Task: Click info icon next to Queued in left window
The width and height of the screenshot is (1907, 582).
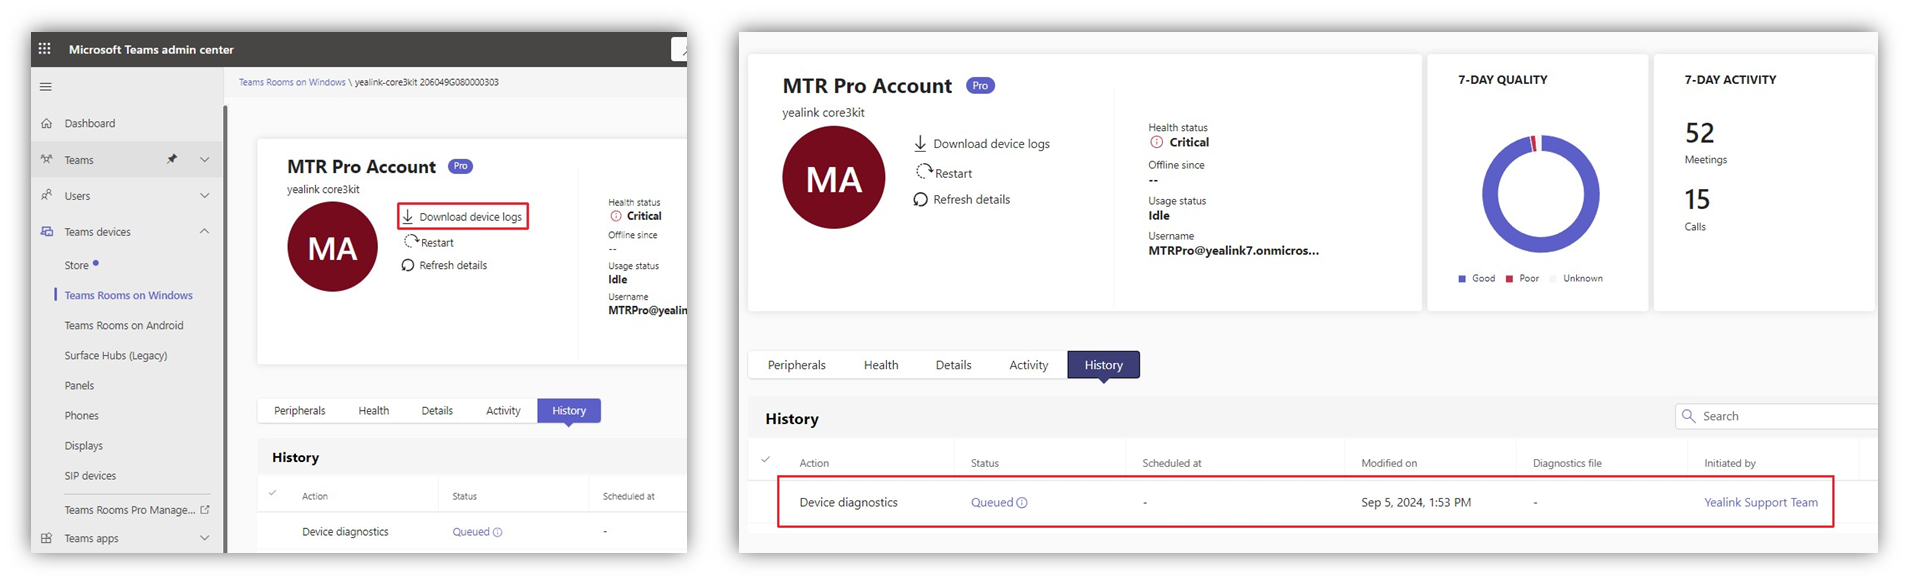Action: 497,532
